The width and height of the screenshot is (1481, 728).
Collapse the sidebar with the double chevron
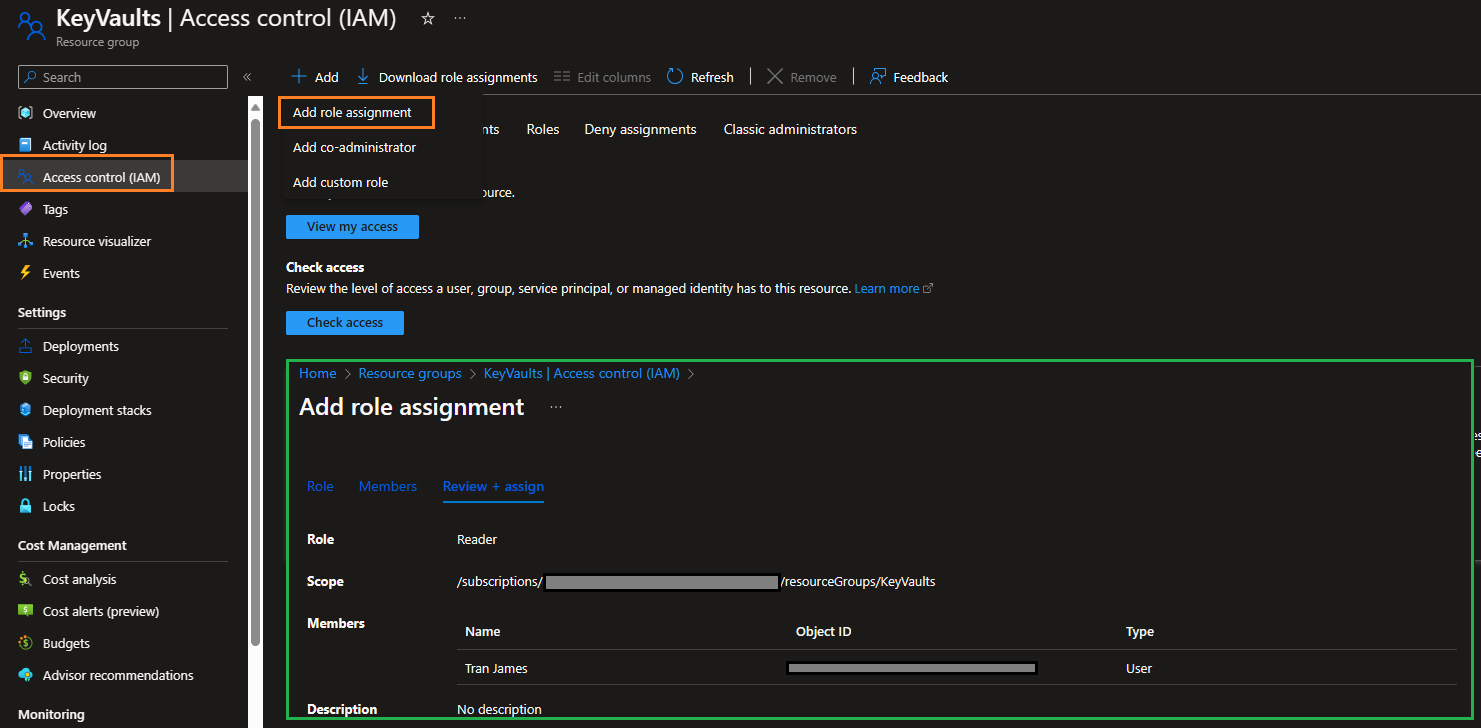pyautogui.click(x=247, y=77)
